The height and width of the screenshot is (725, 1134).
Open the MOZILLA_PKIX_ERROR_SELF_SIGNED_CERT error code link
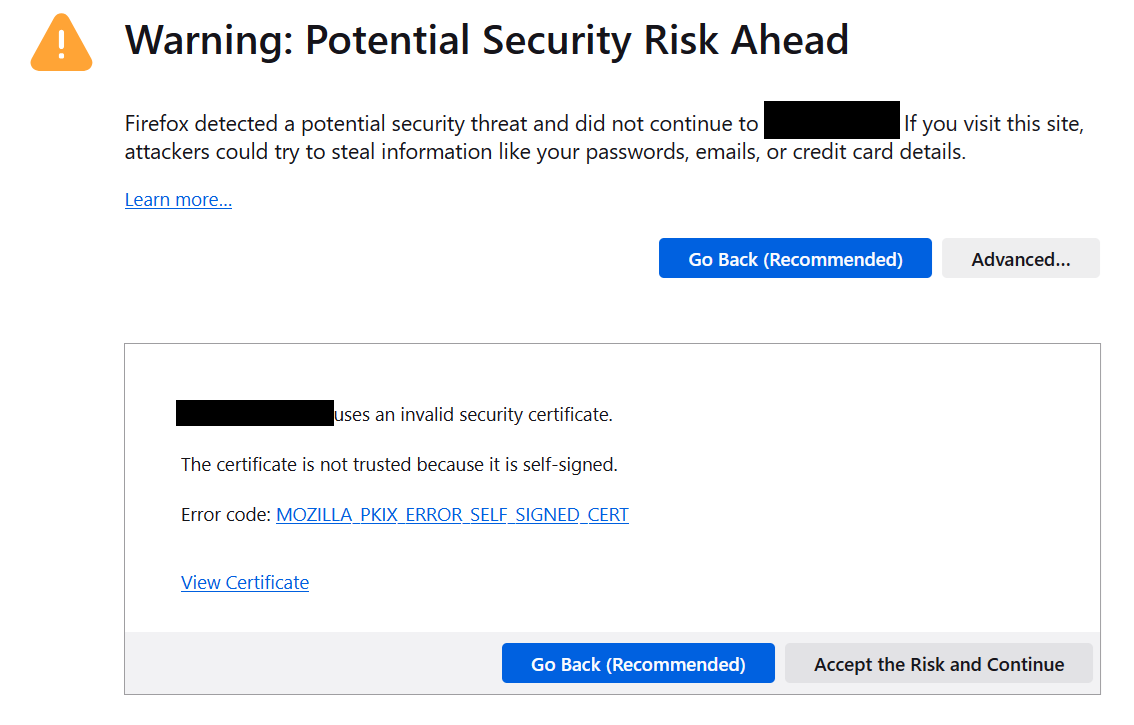point(452,514)
